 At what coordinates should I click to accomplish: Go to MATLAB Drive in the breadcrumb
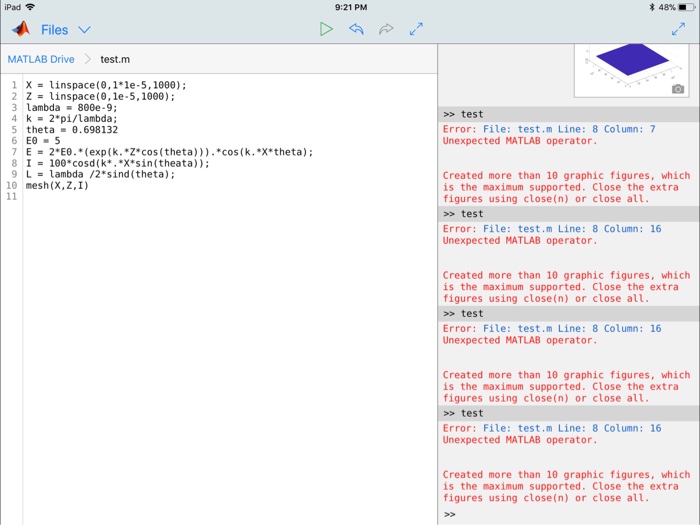pyautogui.click(x=41, y=59)
